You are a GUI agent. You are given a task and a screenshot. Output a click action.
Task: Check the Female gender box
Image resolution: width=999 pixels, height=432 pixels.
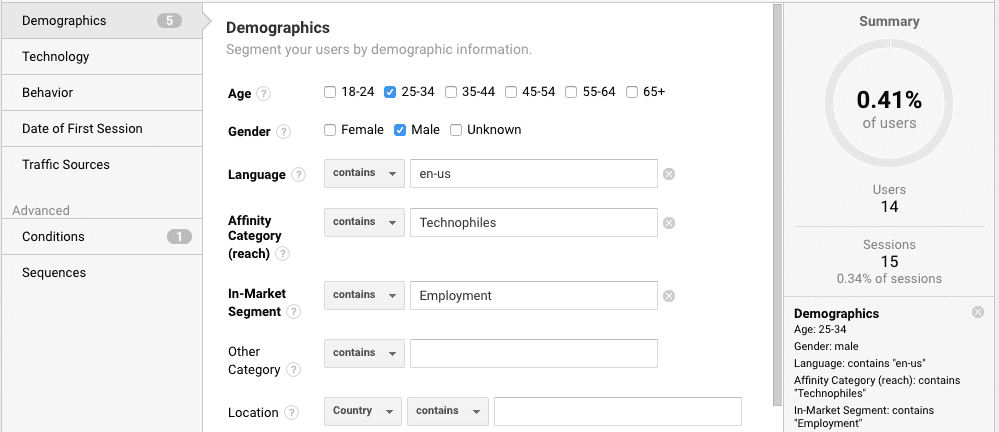click(x=329, y=130)
